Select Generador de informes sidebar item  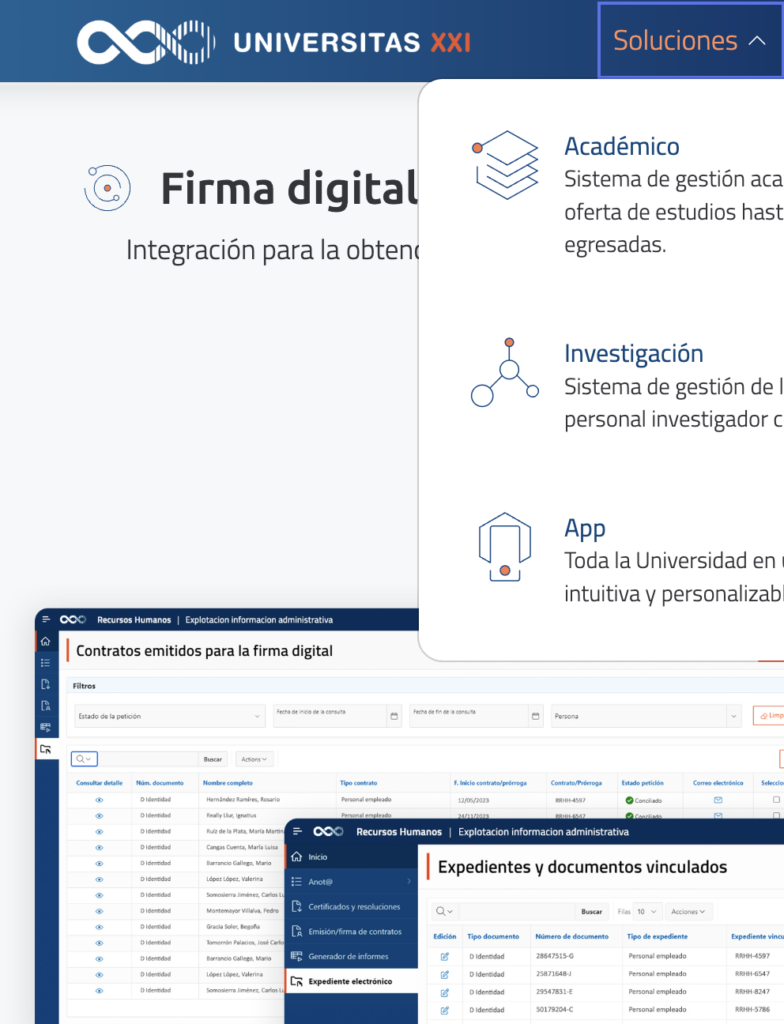coord(351,956)
